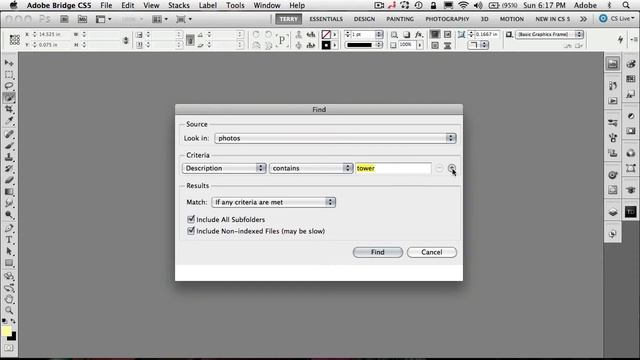Select the Lasso tool
Image resolution: width=640 pixels, height=360 pixels.
9,86
